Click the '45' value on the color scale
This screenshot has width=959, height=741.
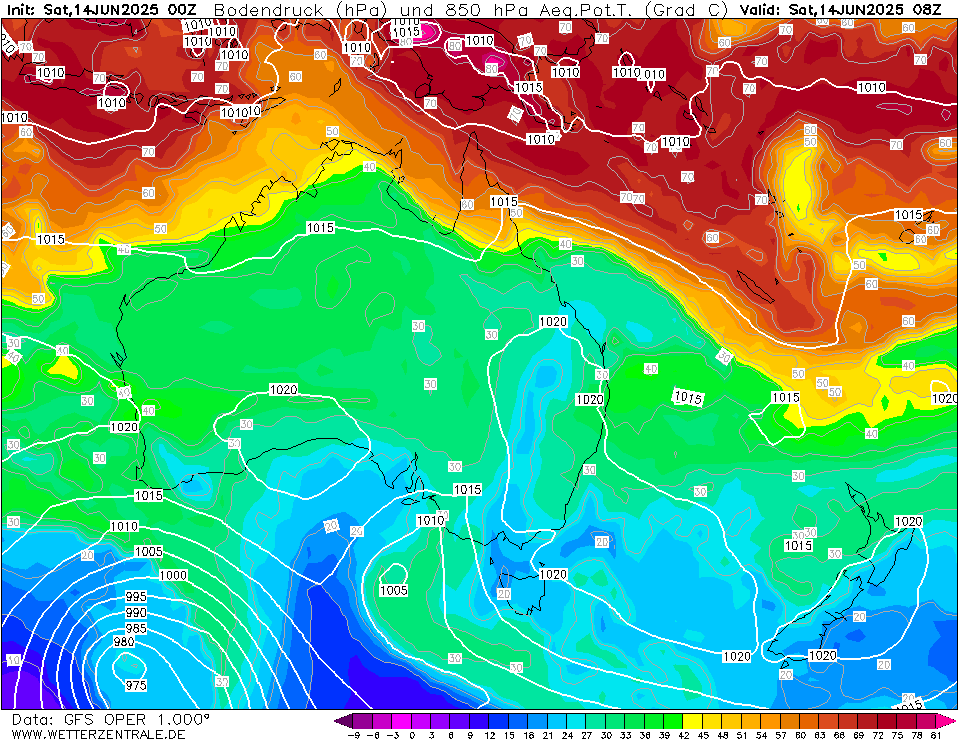tap(703, 735)
